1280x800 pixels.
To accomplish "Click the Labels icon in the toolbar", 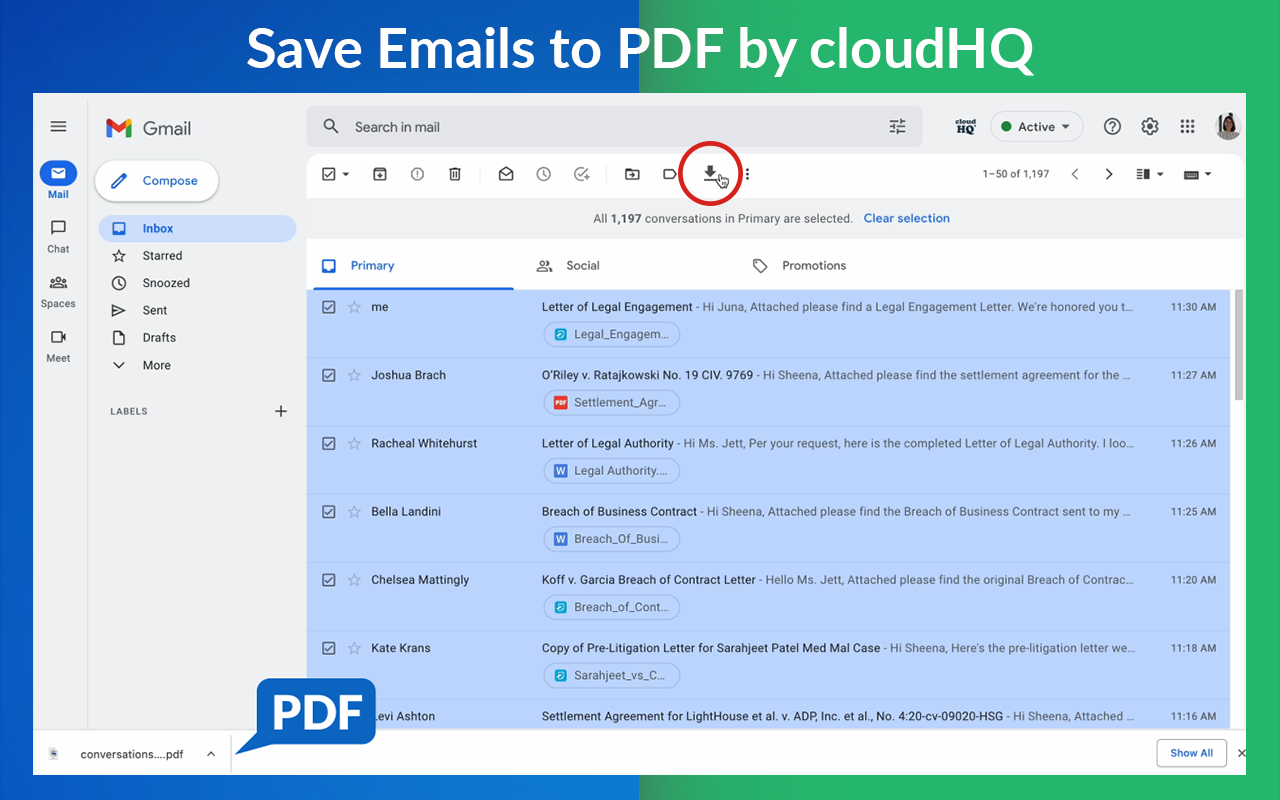I will tap(669, 173).
